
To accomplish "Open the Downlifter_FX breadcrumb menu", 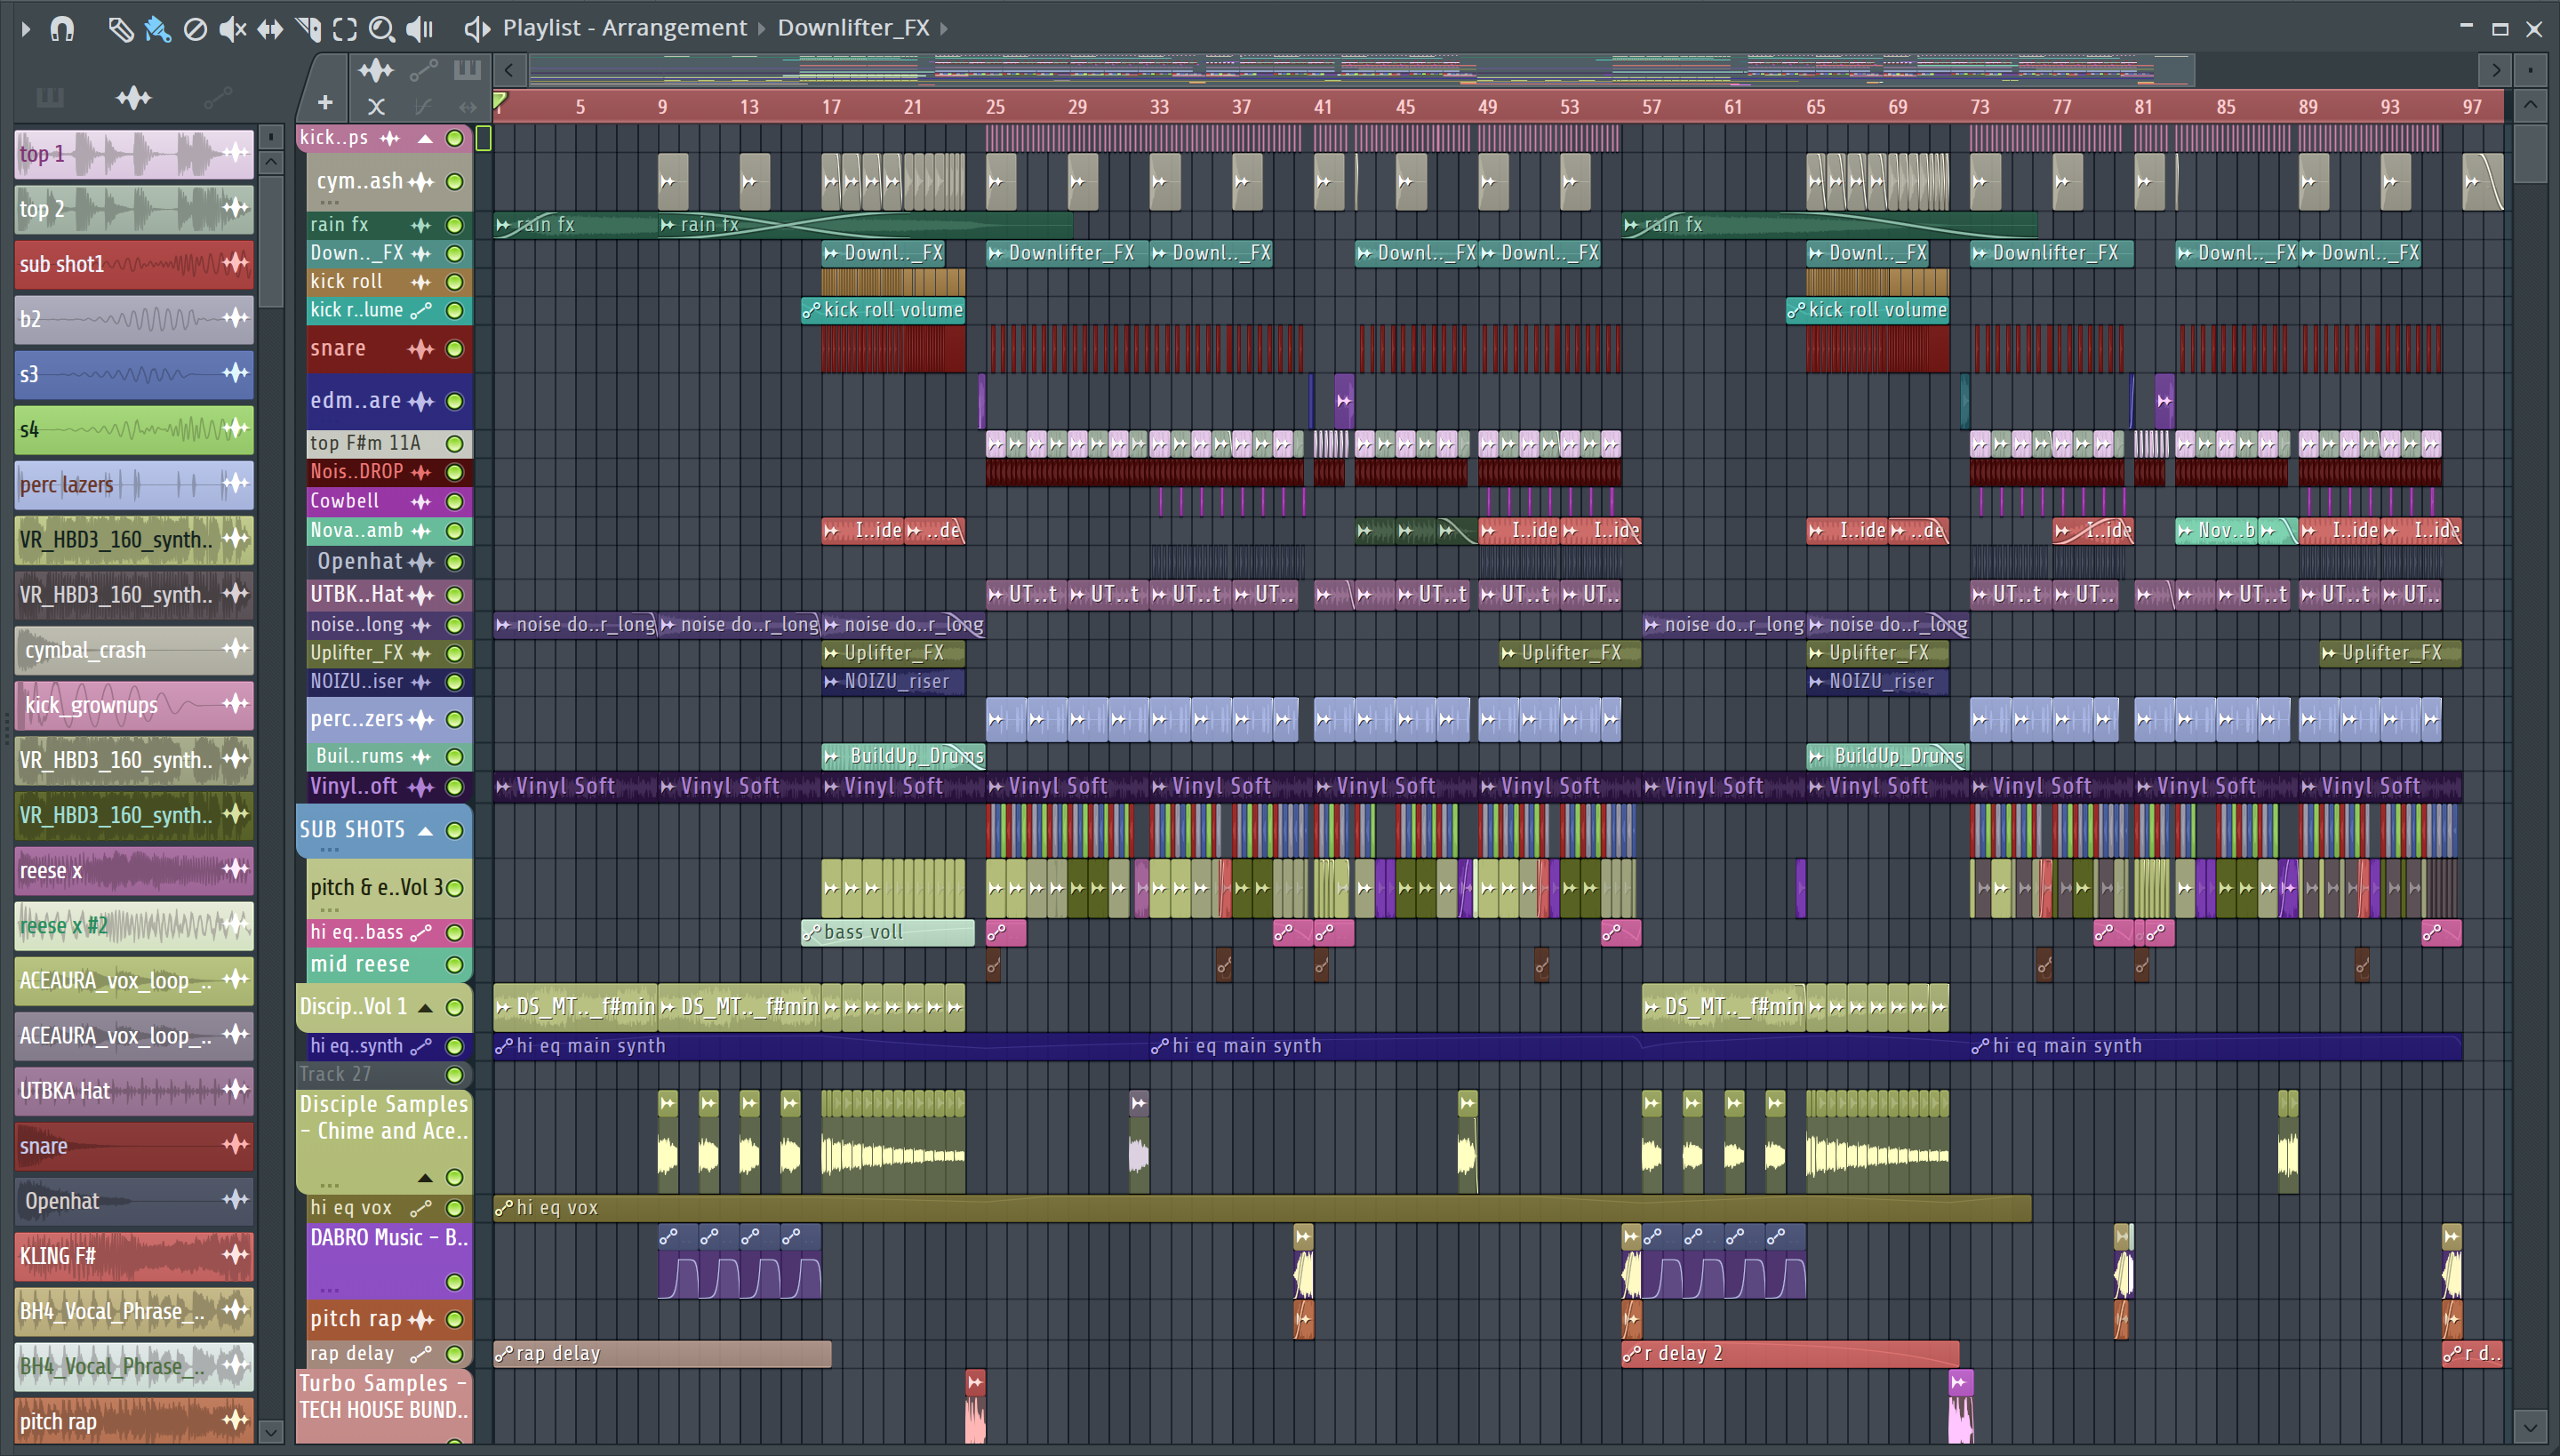I will [853, 28].
